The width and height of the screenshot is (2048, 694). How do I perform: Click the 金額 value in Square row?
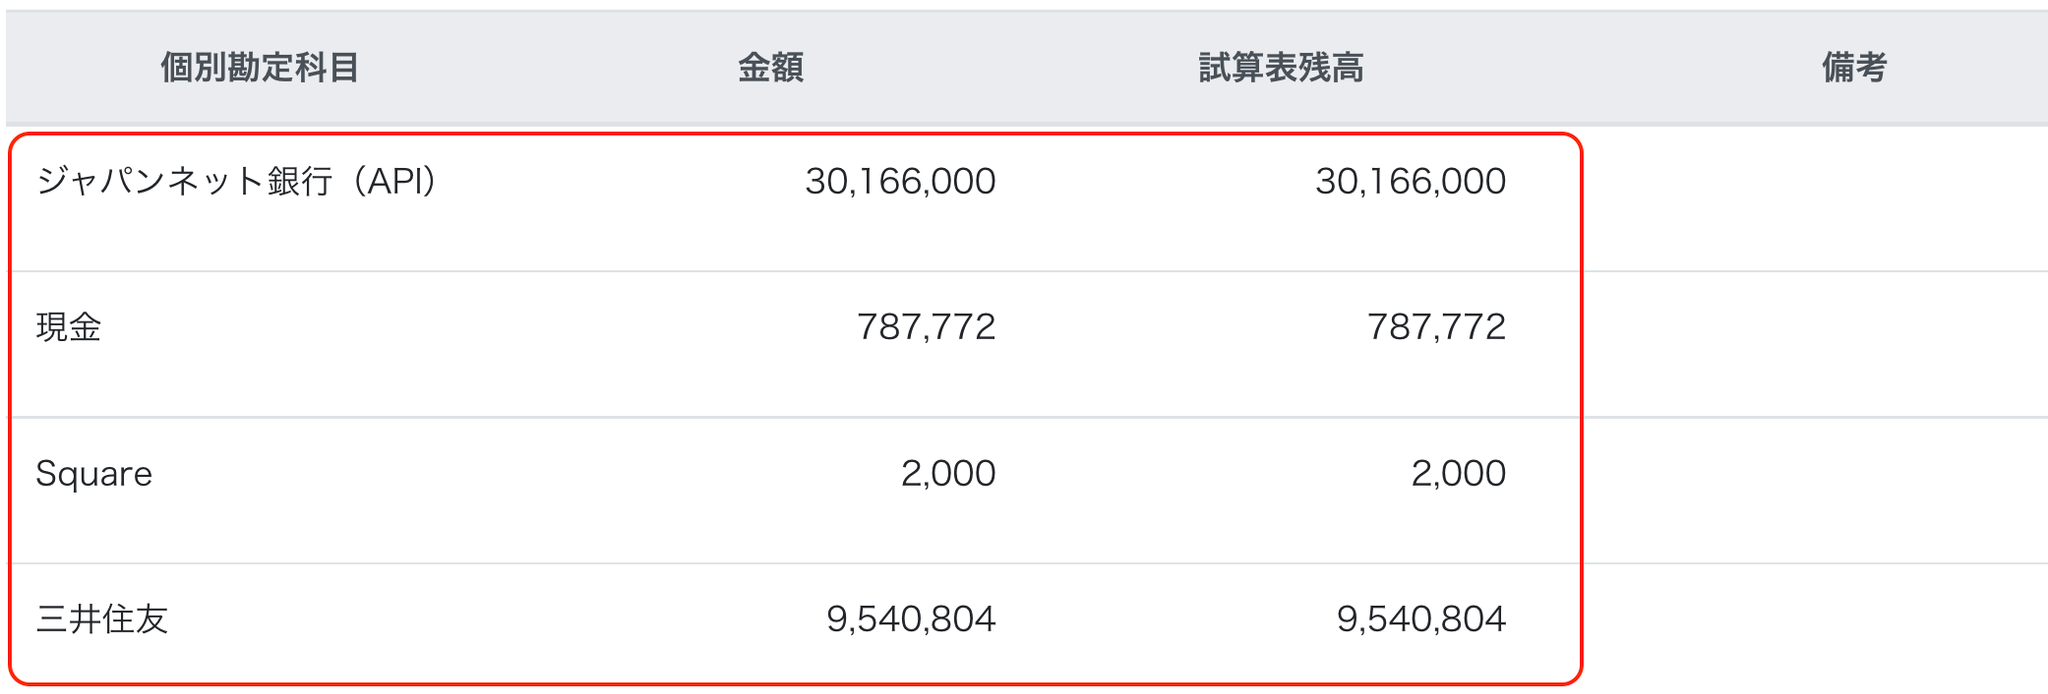[948, 474]
